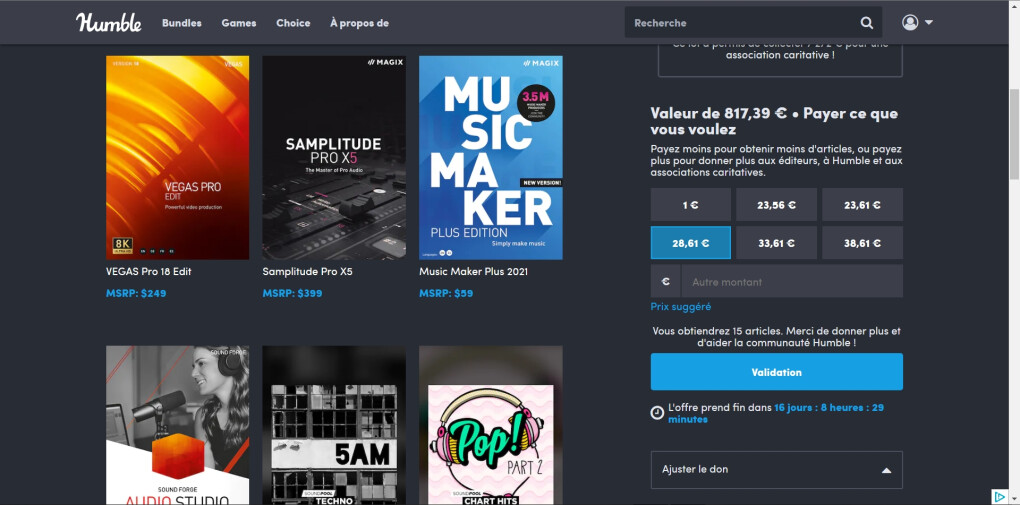Expand the Ajuster le don section
Image resolution: width=1020 pixels, height=505 pixels.
[x=777, y=470]
